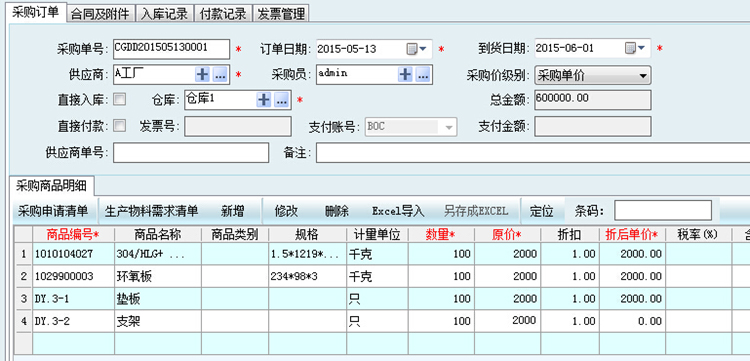Viewport: 750px width, 361px height.
Task: Click the 发票号 field
Action: coord(238,127)
